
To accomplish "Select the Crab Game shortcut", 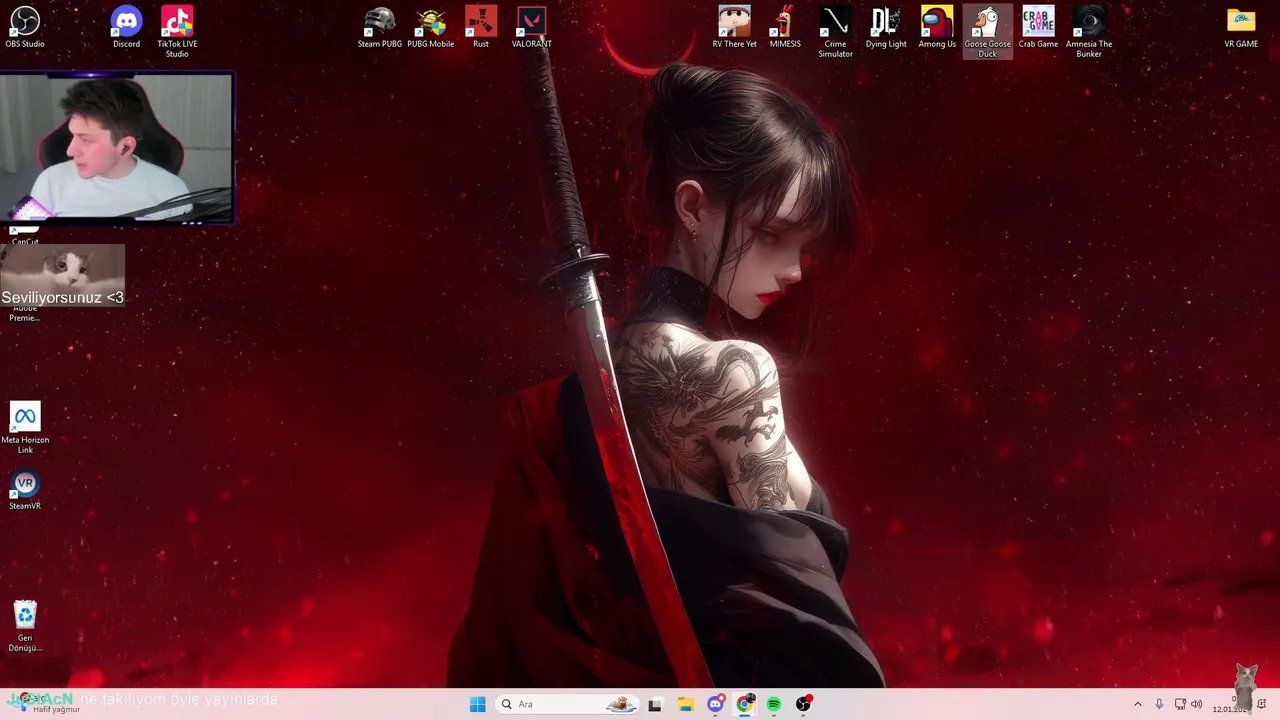I will [x=1038, y=27].
